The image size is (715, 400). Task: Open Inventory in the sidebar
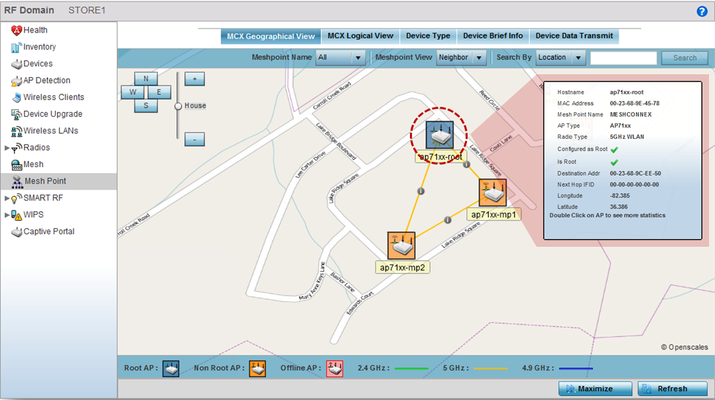(x=40, y=47)
